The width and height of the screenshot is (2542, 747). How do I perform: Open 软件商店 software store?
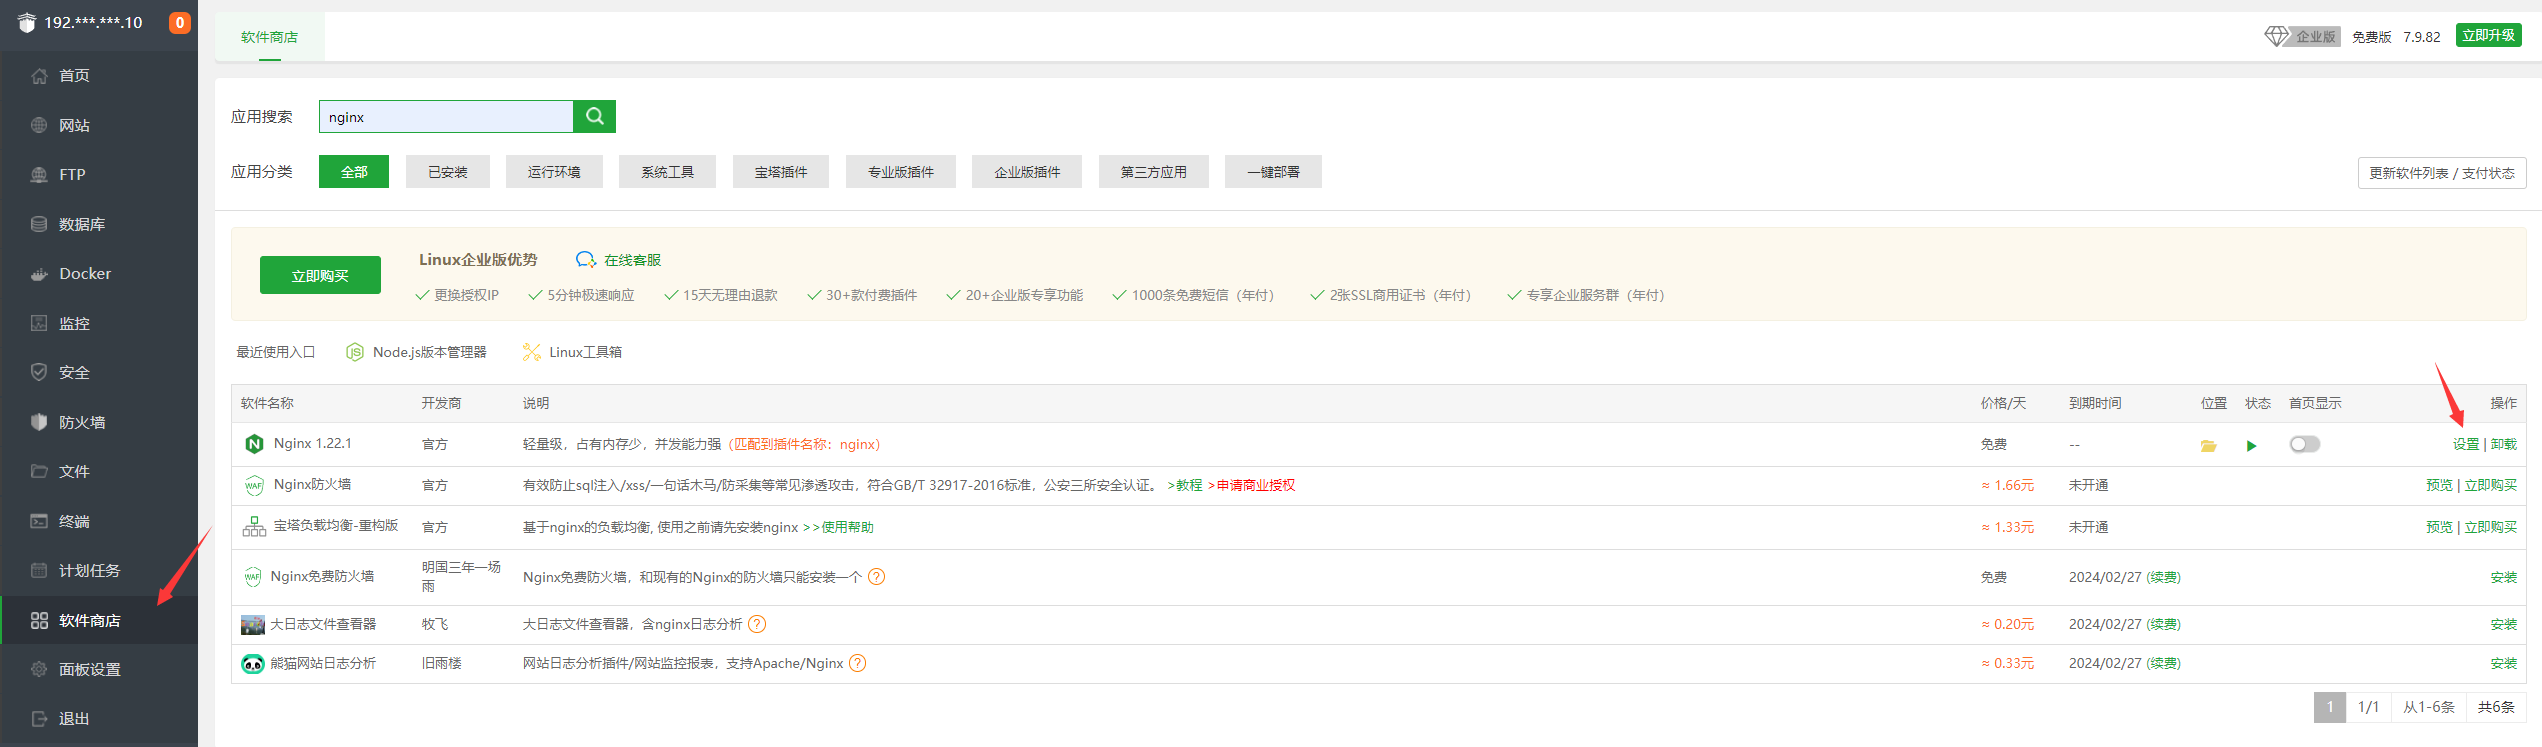[98, 620]
